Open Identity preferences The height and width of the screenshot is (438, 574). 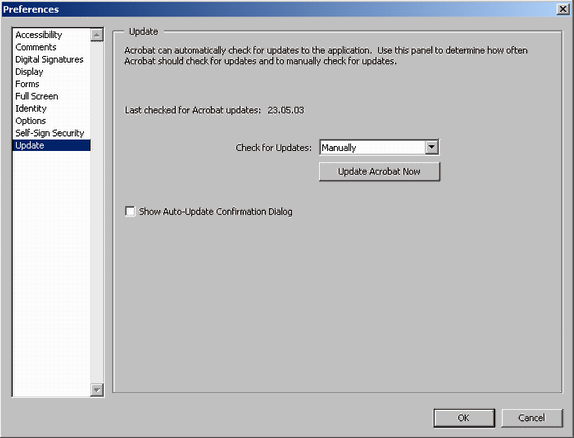tap(31, 108)
